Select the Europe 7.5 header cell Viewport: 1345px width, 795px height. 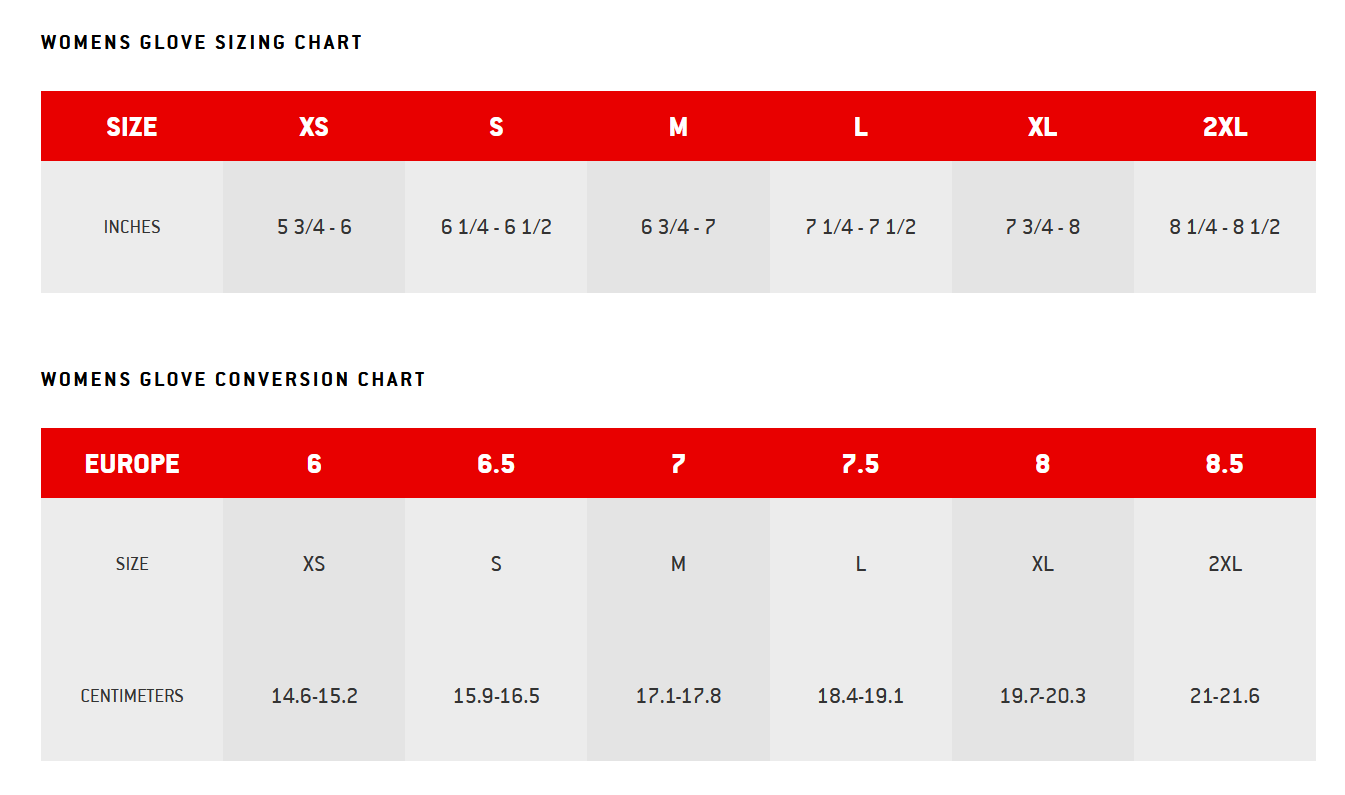860,464
